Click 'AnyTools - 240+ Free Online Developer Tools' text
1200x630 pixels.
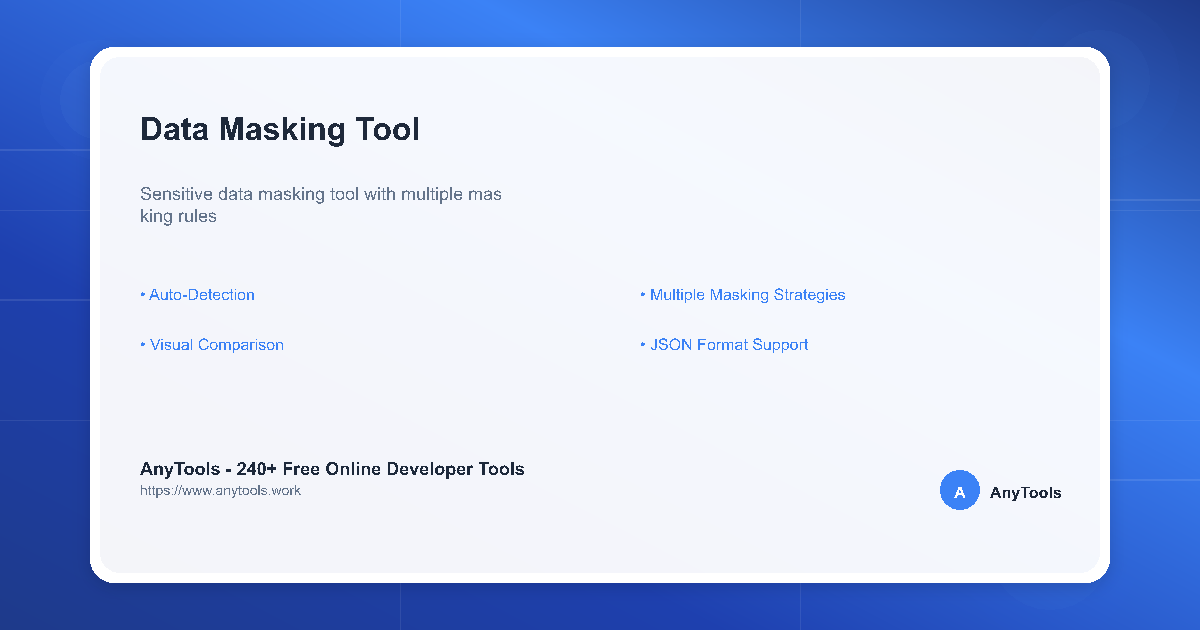pyautogui.click(x=332, y=469)
